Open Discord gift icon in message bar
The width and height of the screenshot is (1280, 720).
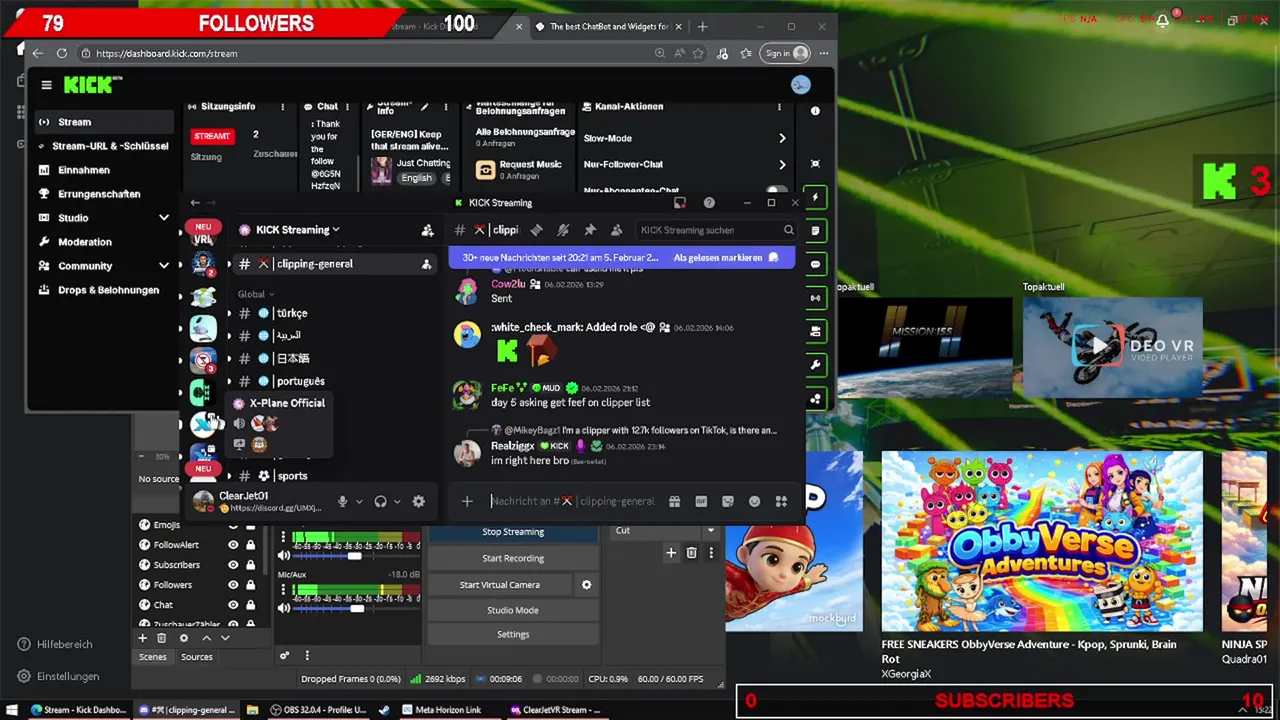click(674, 502)
